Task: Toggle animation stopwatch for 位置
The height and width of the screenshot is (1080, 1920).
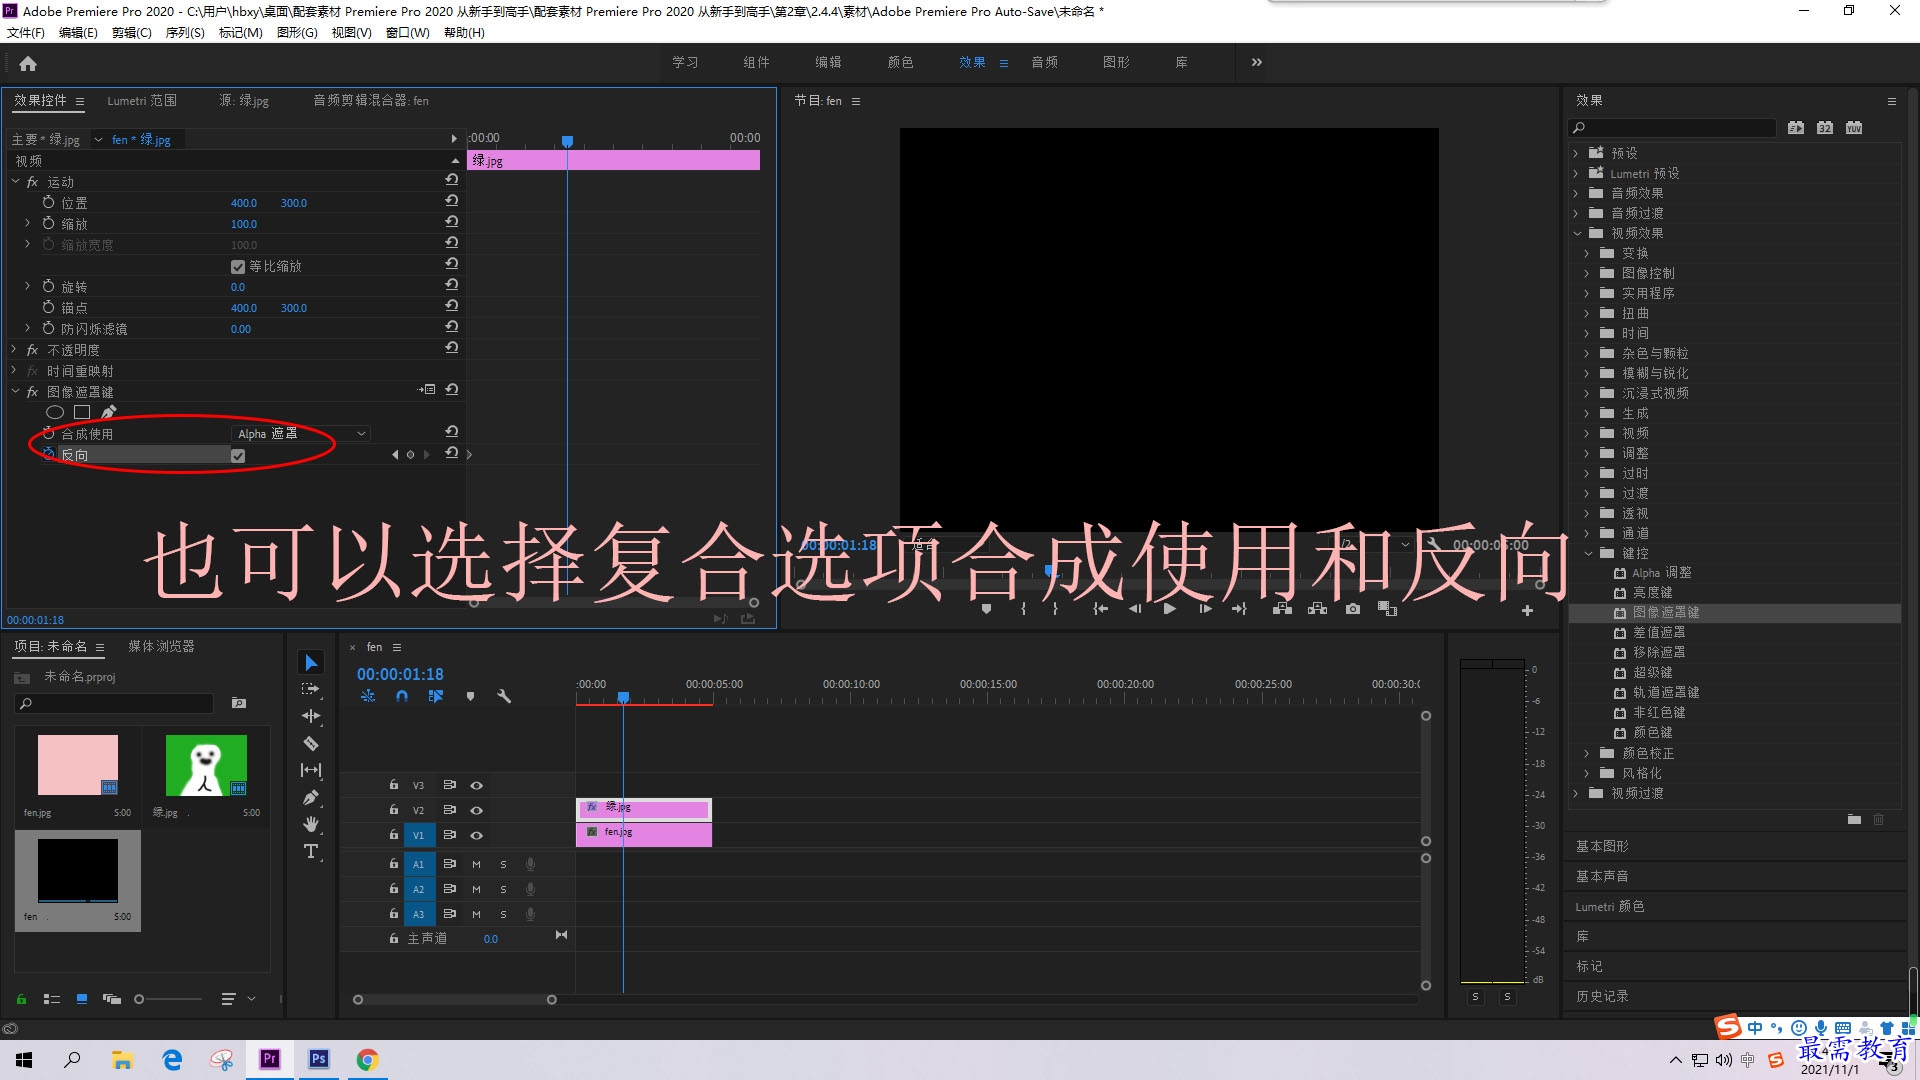Action: [48, 202]
